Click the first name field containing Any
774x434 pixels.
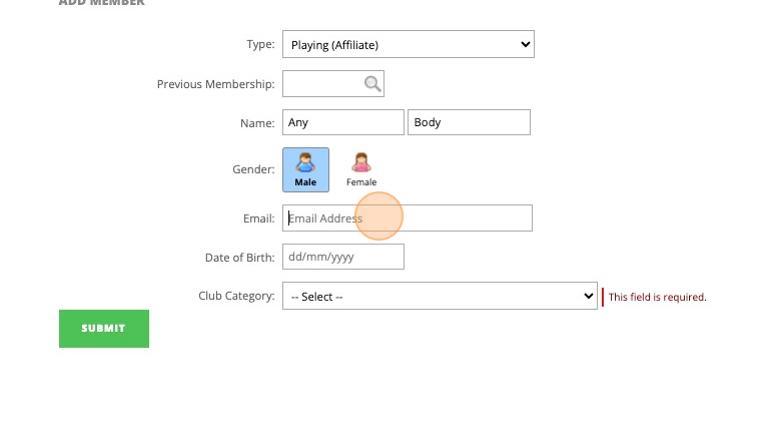(x=343, y=122)
